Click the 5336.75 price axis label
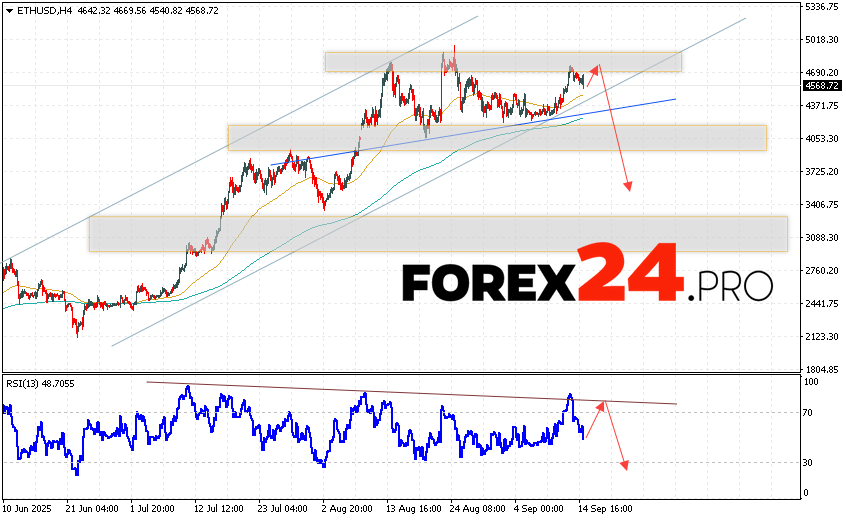This screenshot has height=520, width=846. tap(822, 7)
